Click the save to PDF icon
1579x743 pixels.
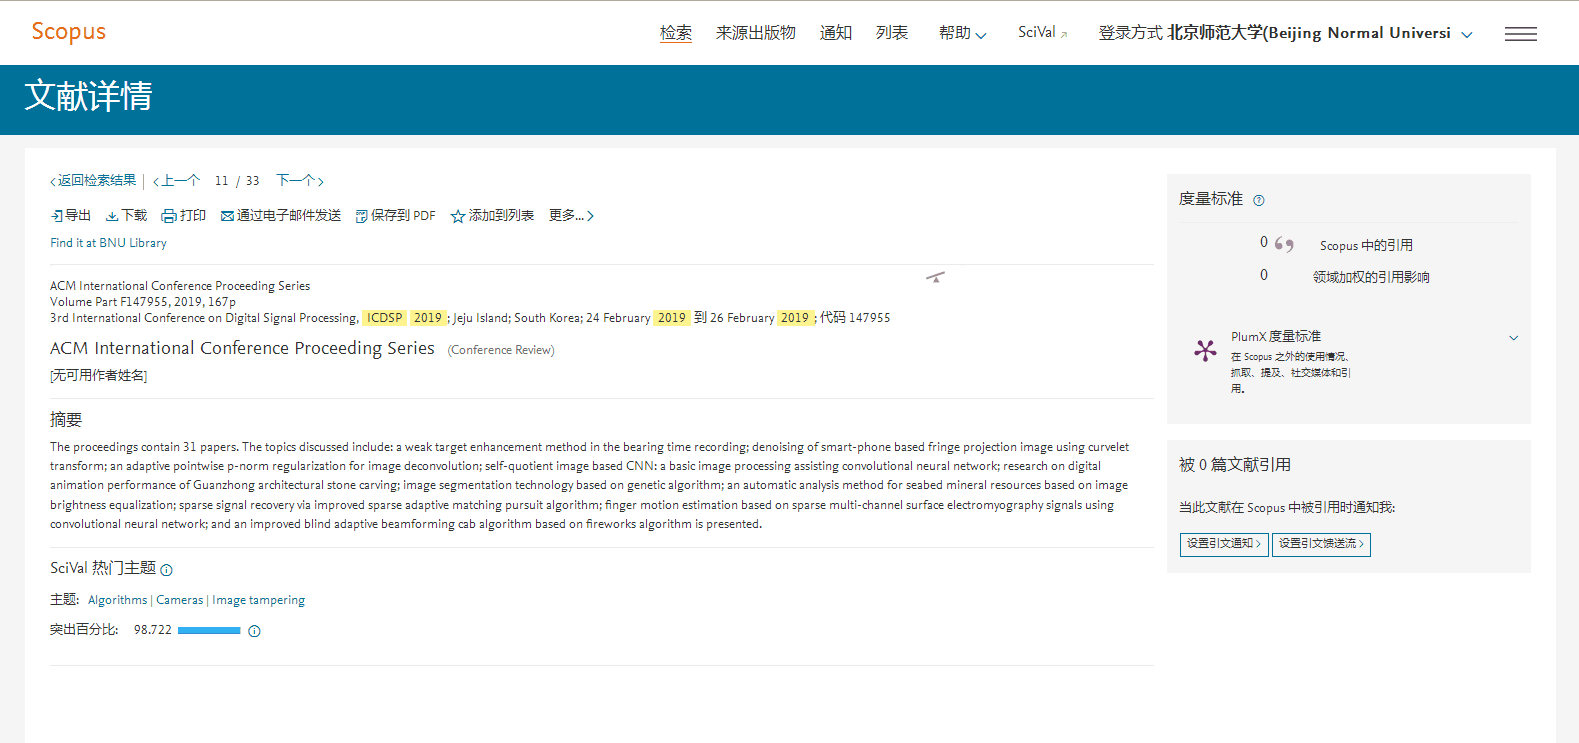361,216
